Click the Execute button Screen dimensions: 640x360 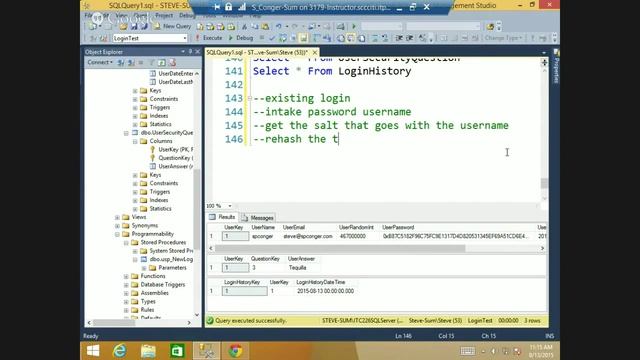point(209,38)
